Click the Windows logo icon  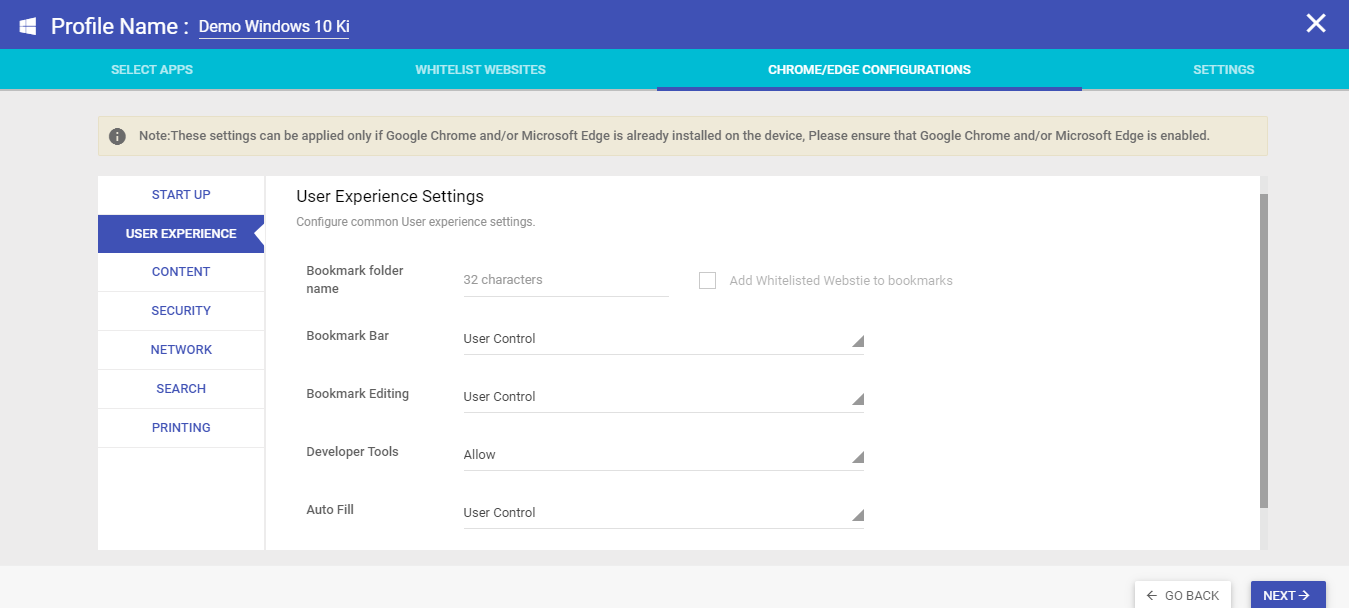[28, 26]
